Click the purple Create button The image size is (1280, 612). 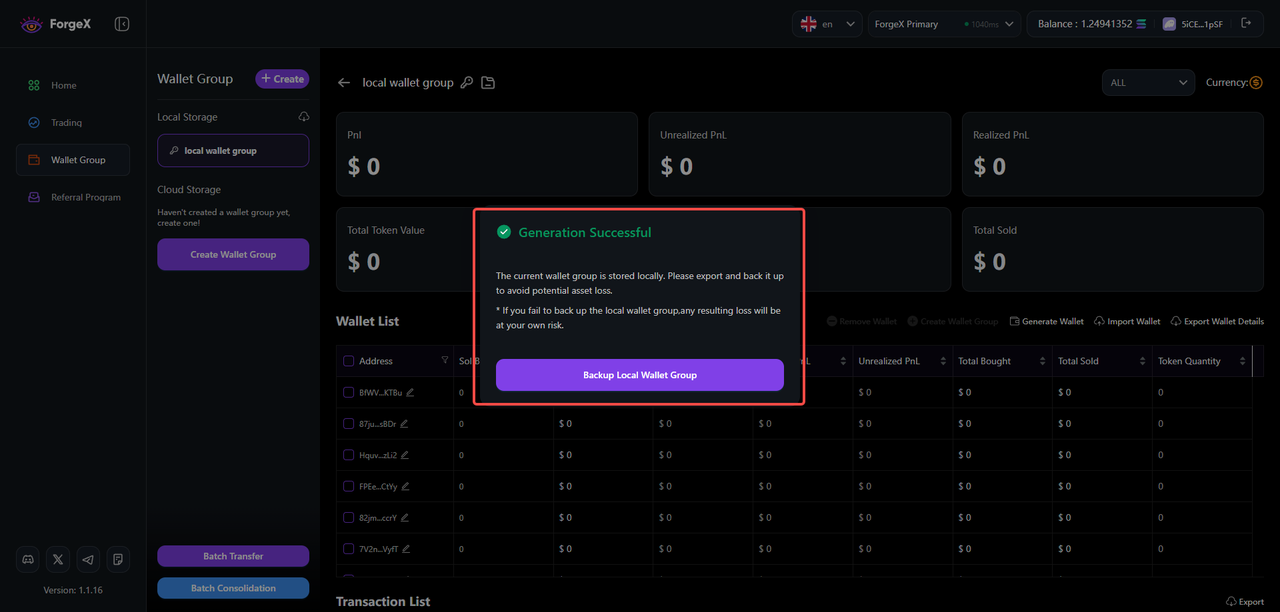point(282,79)
